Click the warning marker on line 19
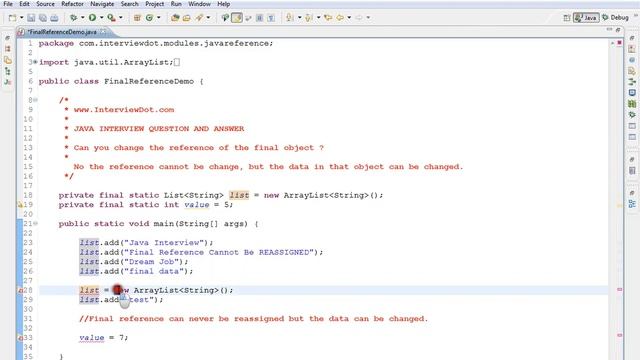 (20, 204)
